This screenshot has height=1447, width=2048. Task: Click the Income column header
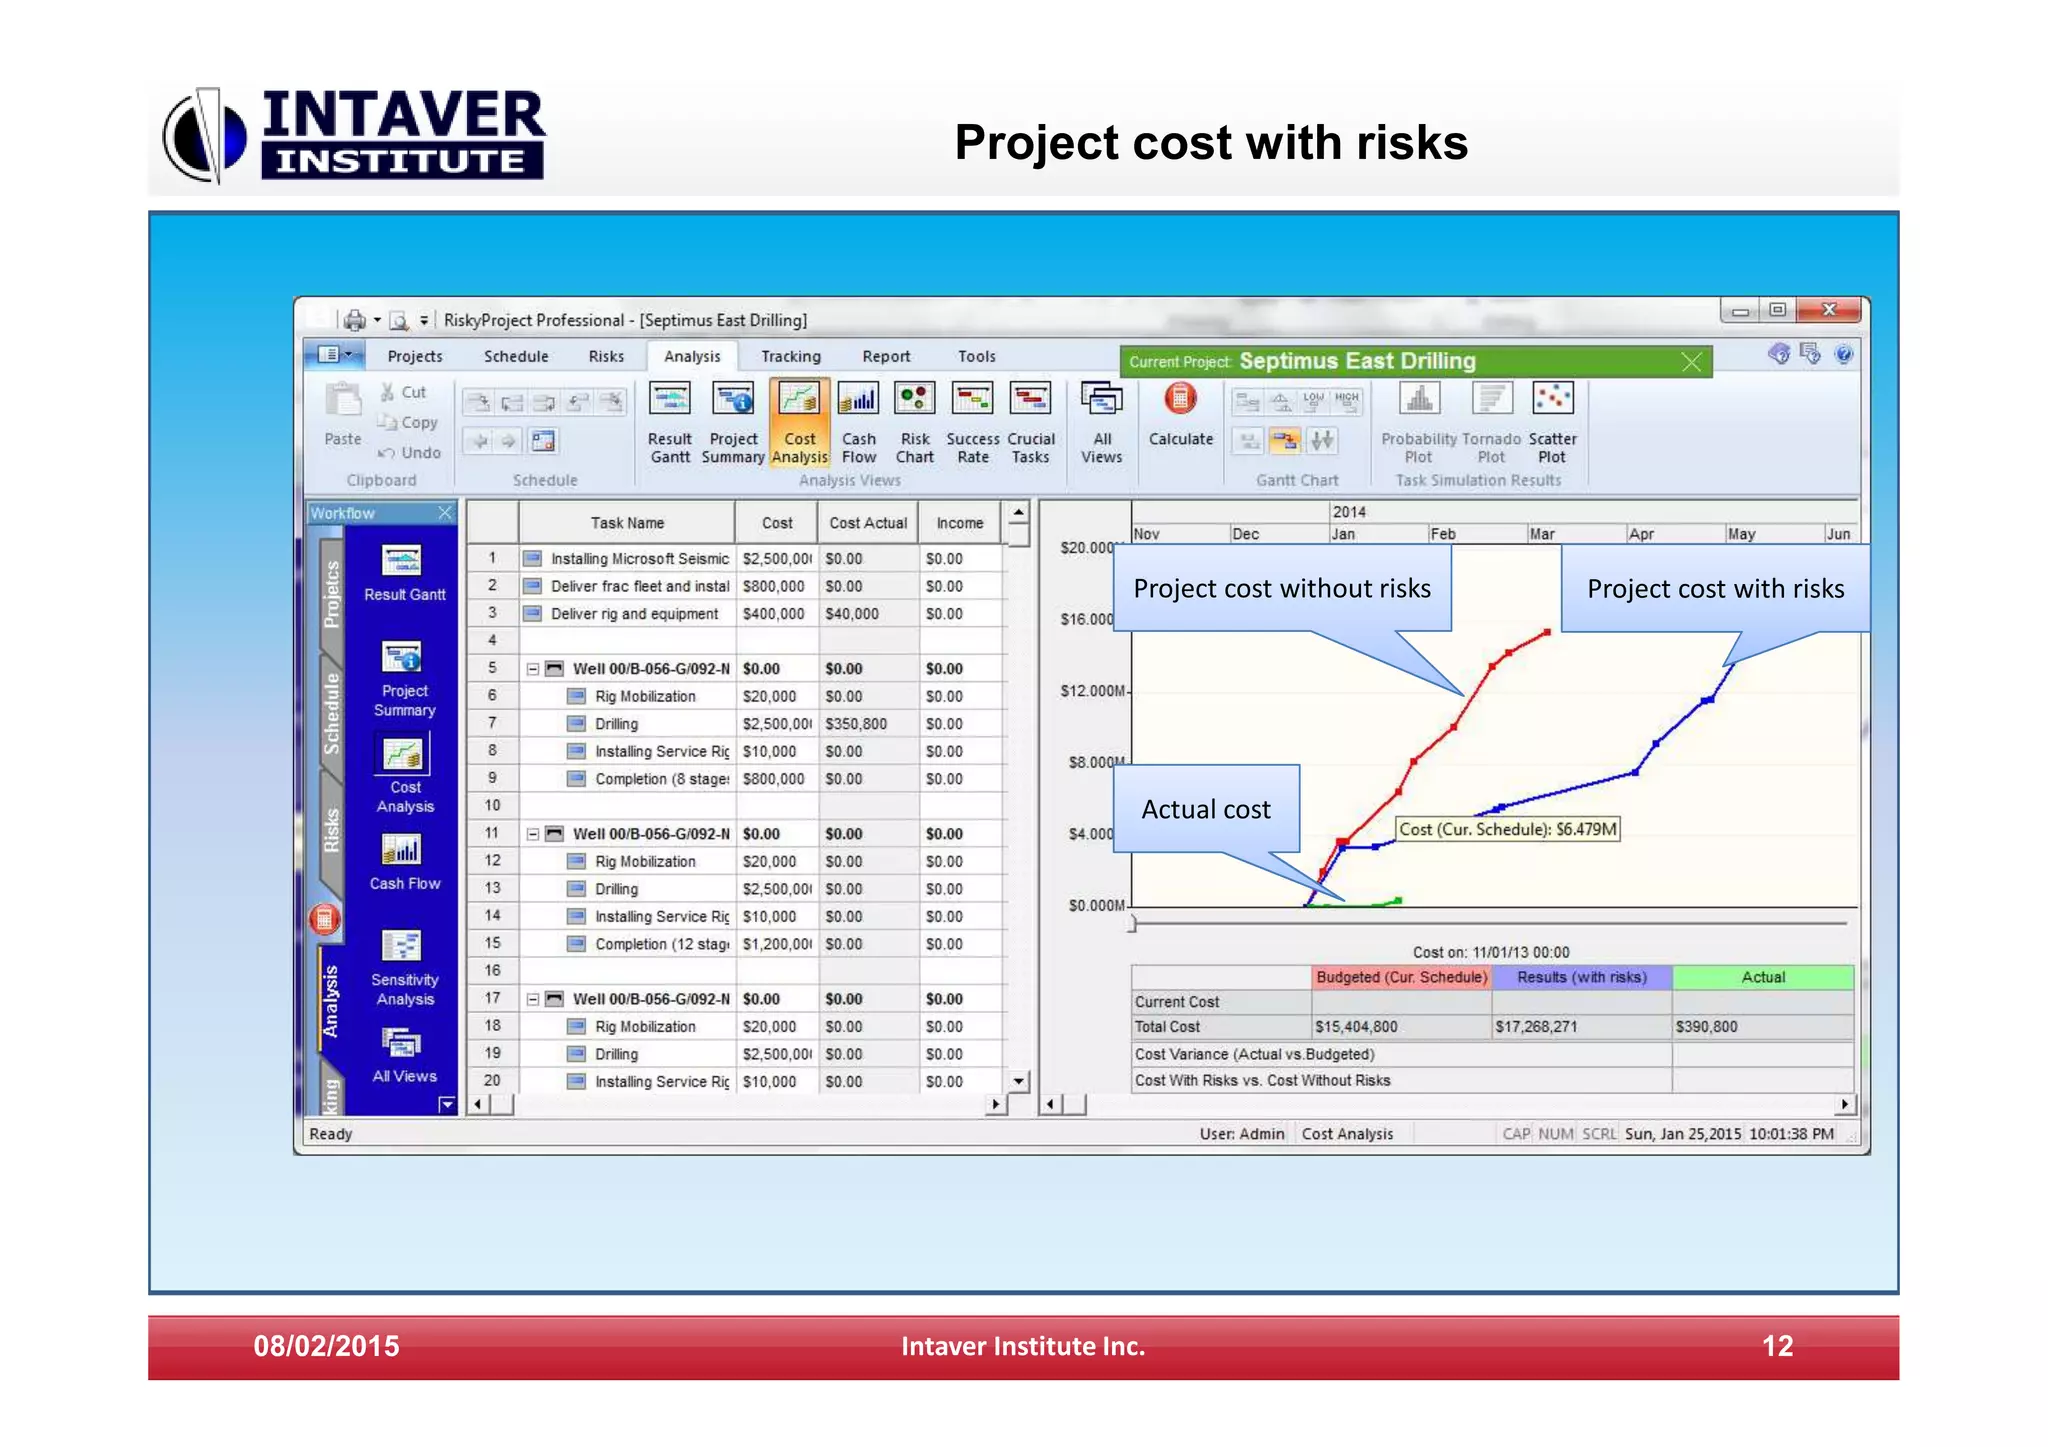pyautogui.click(x=959, y=523)
